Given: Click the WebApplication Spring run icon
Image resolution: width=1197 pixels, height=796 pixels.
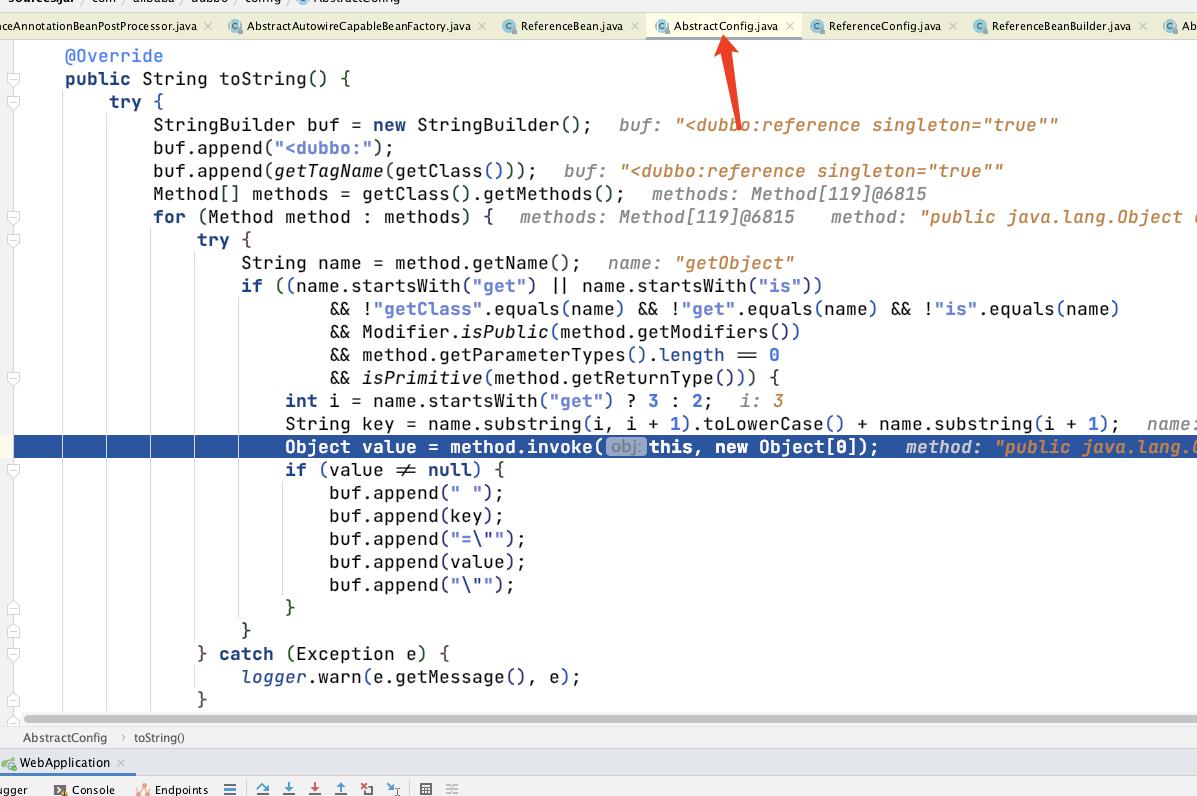Looking at the screenshot, I should click(9, 763).
